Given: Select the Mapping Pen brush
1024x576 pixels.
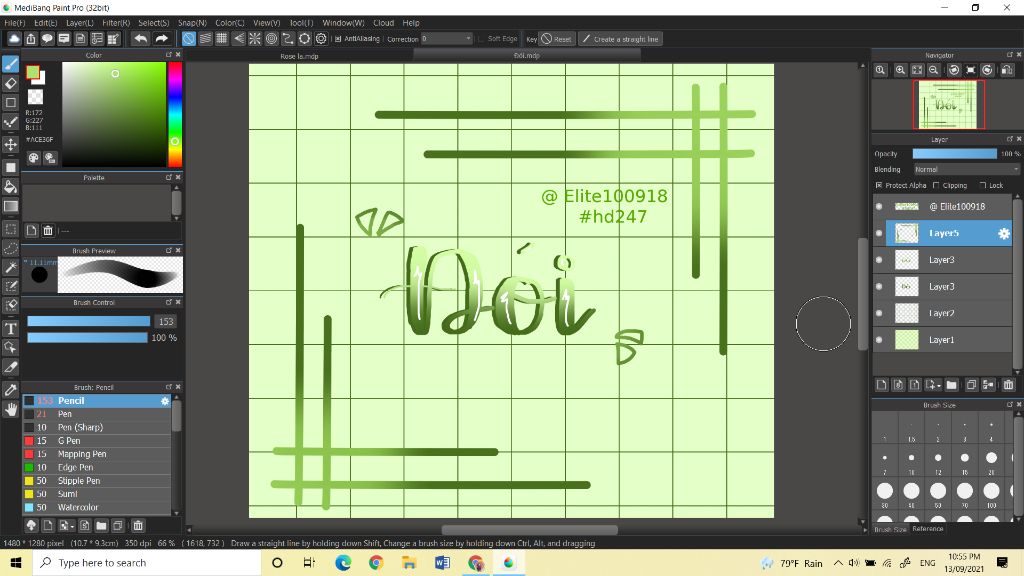Looking at the screenshot, I should pos(97,454).
